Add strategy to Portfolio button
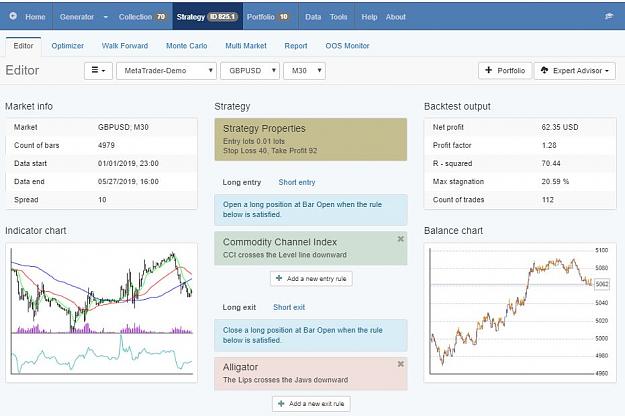This screenshot has width=625, height=416. coord(505,71)
